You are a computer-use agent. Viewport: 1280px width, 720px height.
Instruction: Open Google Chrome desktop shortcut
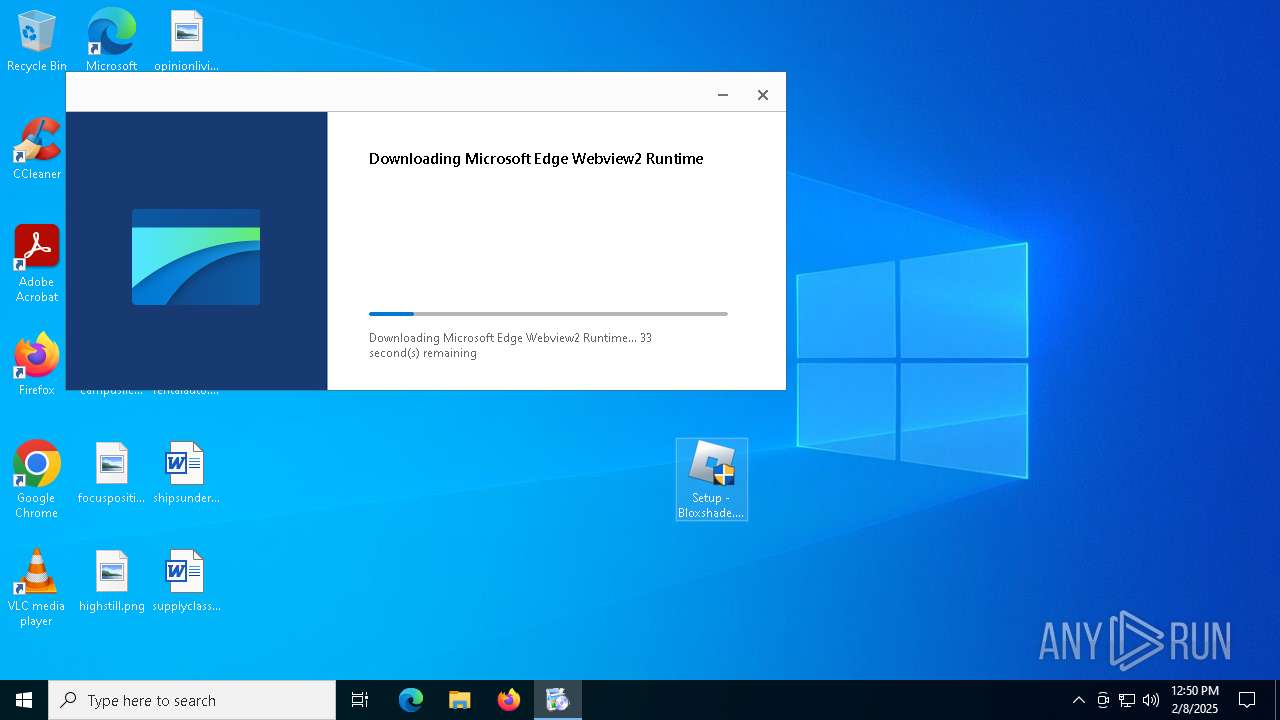tap(37, 480)
